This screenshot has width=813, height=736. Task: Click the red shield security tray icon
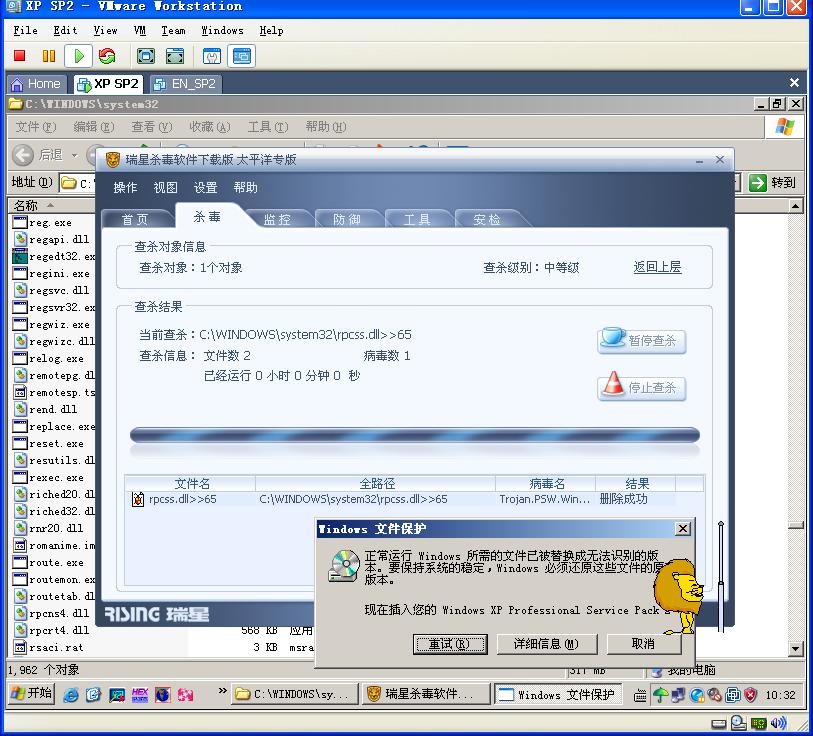[x=750, y=695]
